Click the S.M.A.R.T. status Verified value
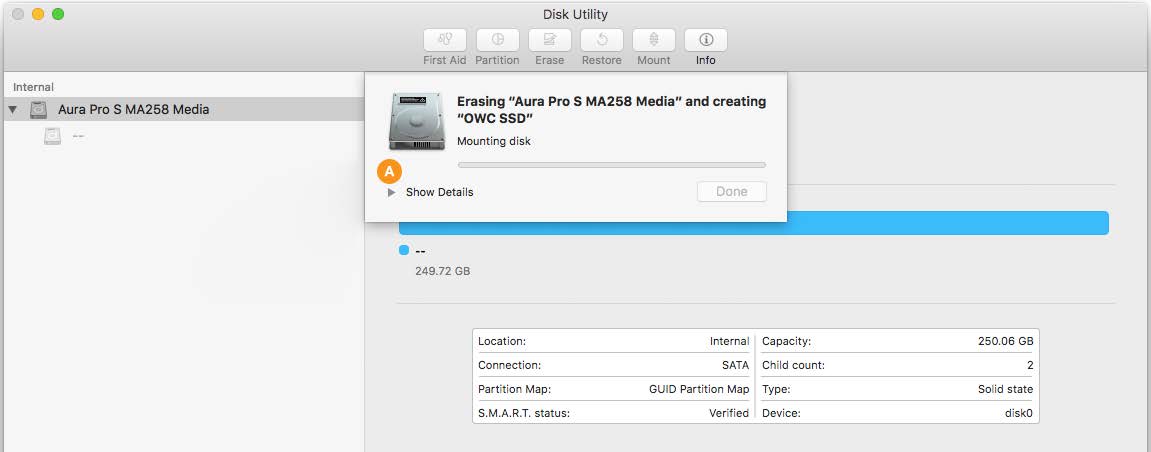The image size is (1151, 452). pos(729,413)
